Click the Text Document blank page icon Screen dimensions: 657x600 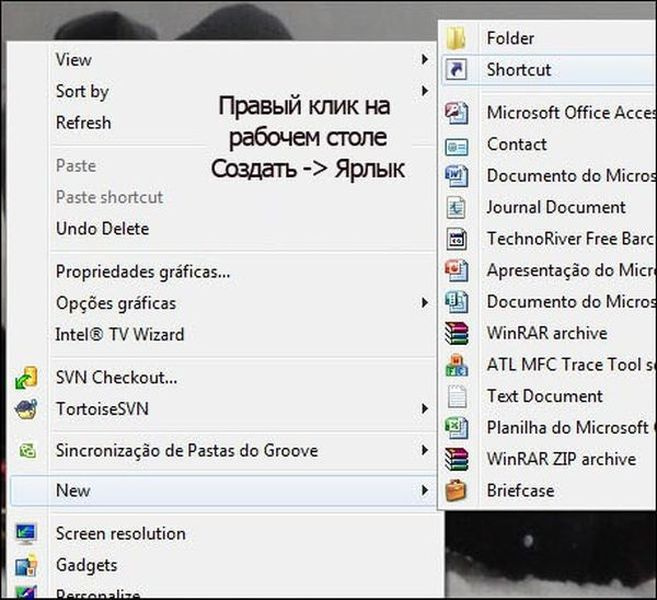click(x=456, y=396)
